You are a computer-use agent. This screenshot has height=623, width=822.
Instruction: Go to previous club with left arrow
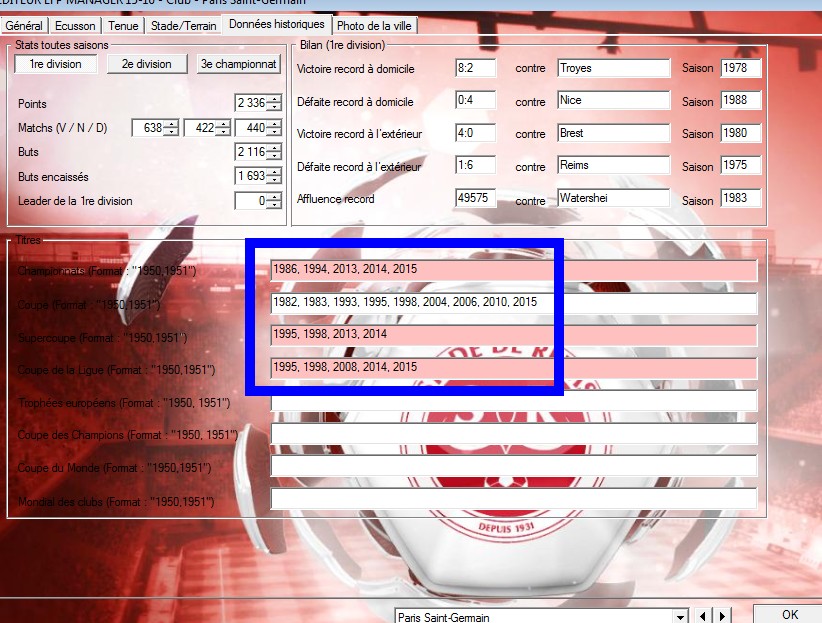coord(702,617)
